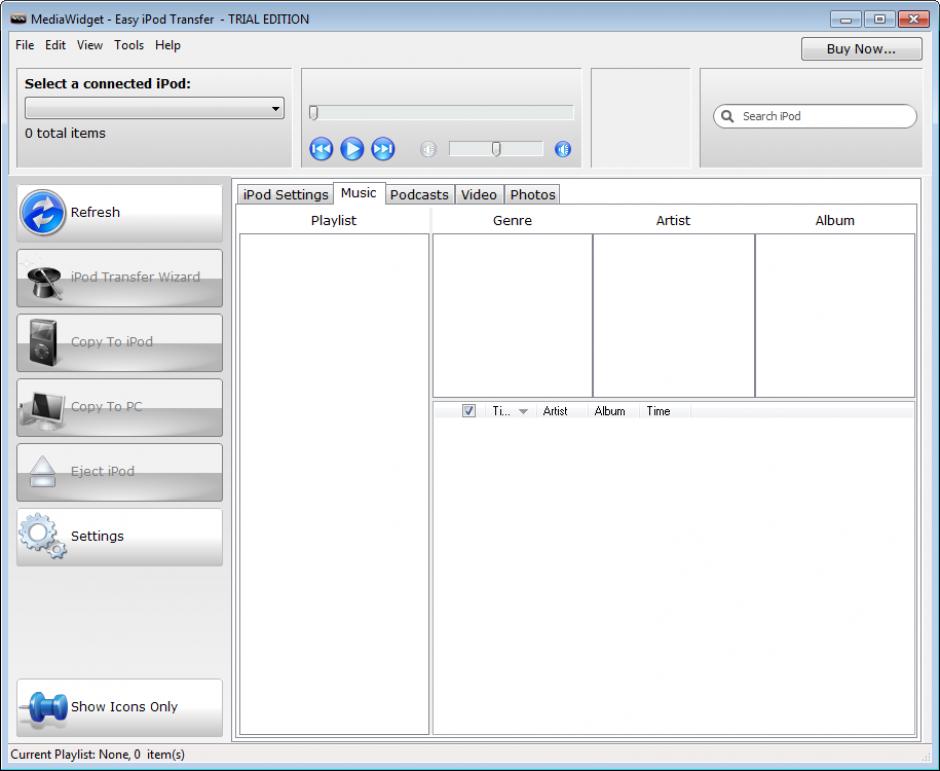Click the Refresh sidebar button
The width and height of the screenshot is (940, 771).
119,213
